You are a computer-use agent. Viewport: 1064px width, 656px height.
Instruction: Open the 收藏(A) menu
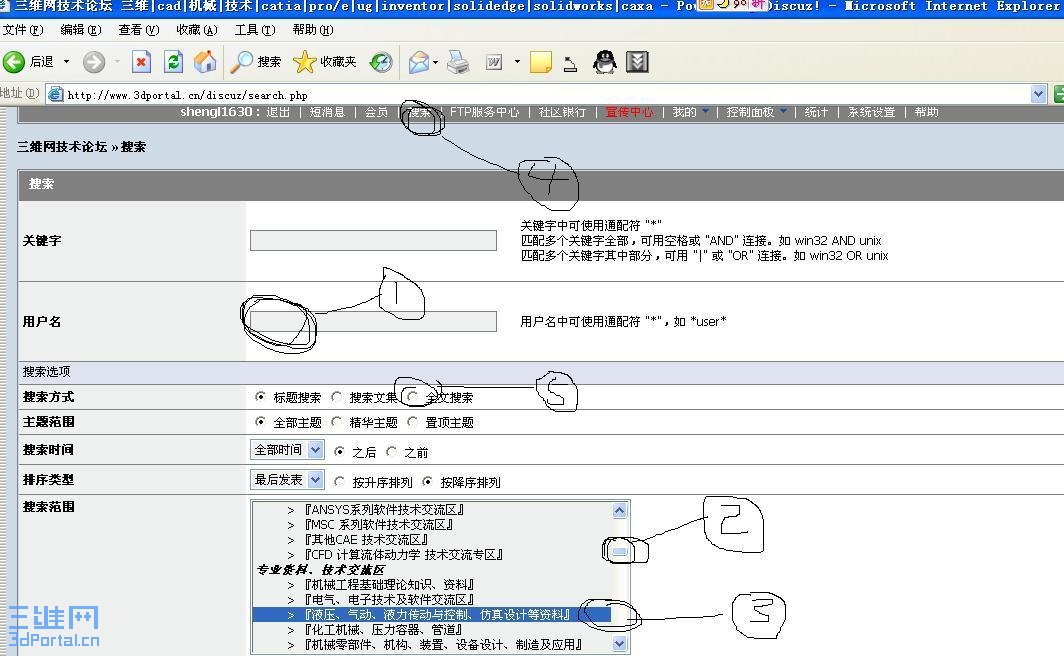click(x=197, y=30)
